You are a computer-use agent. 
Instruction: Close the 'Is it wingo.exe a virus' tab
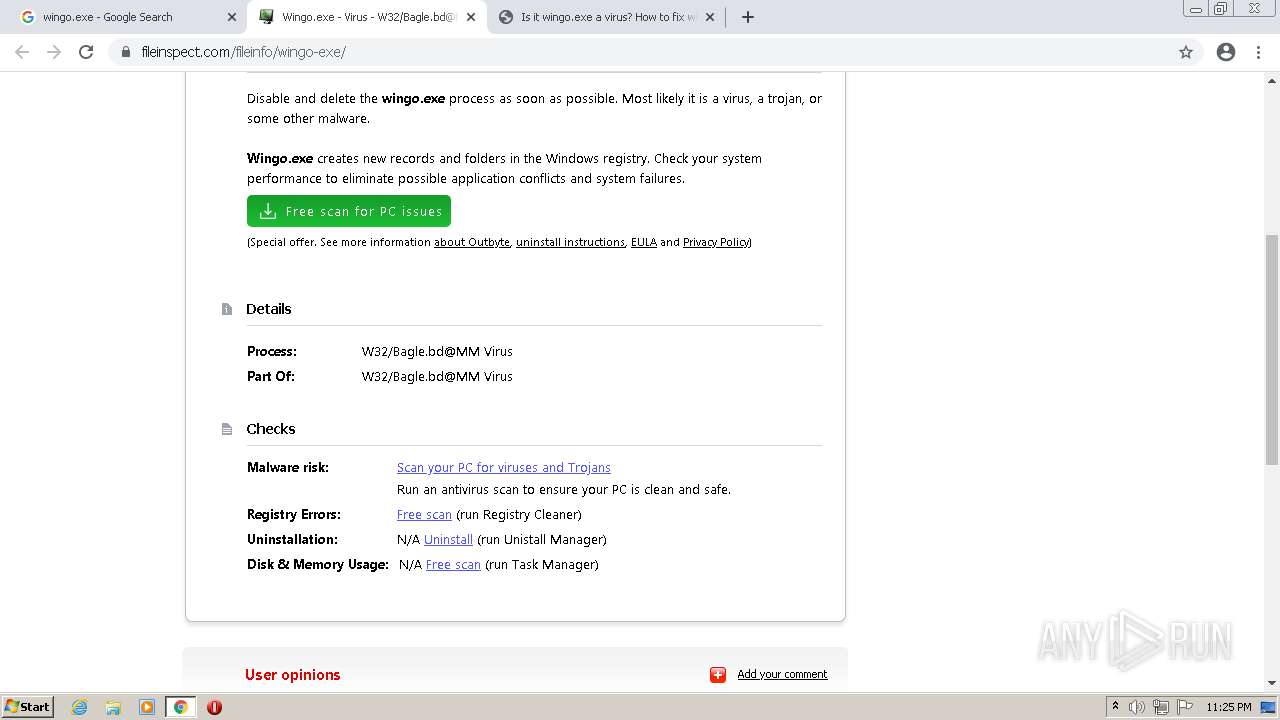tap(710, 17)
